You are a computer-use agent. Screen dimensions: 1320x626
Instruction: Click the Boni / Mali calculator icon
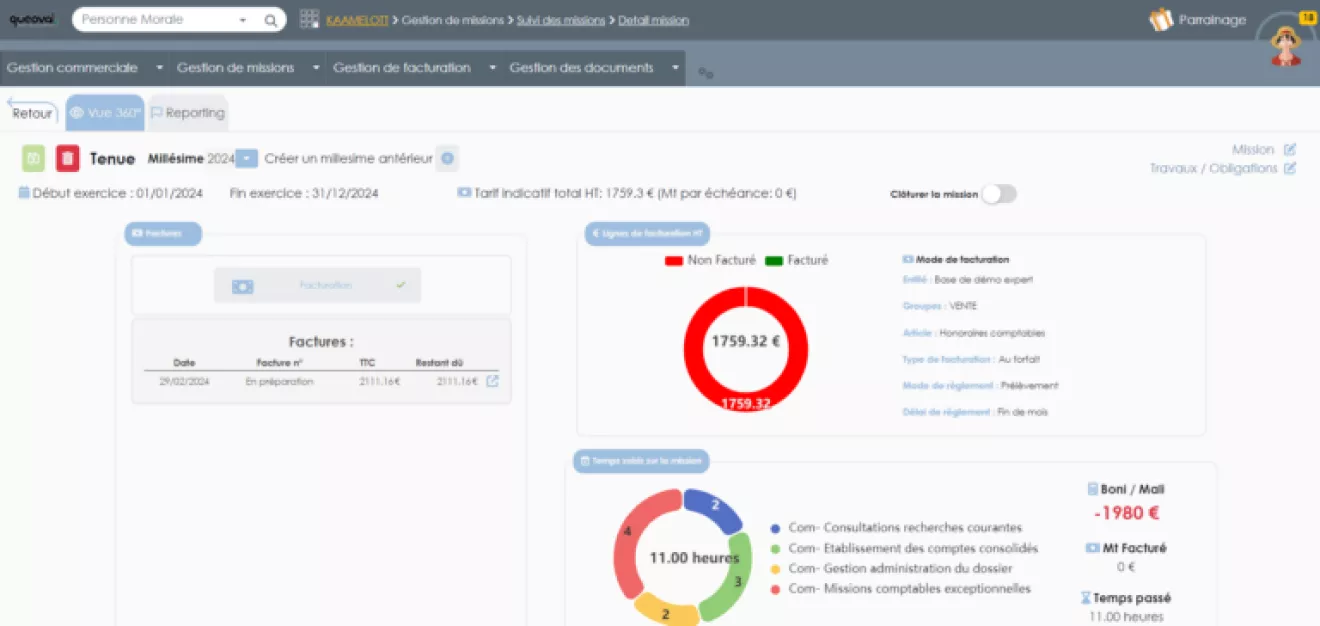coord(1092,490)
